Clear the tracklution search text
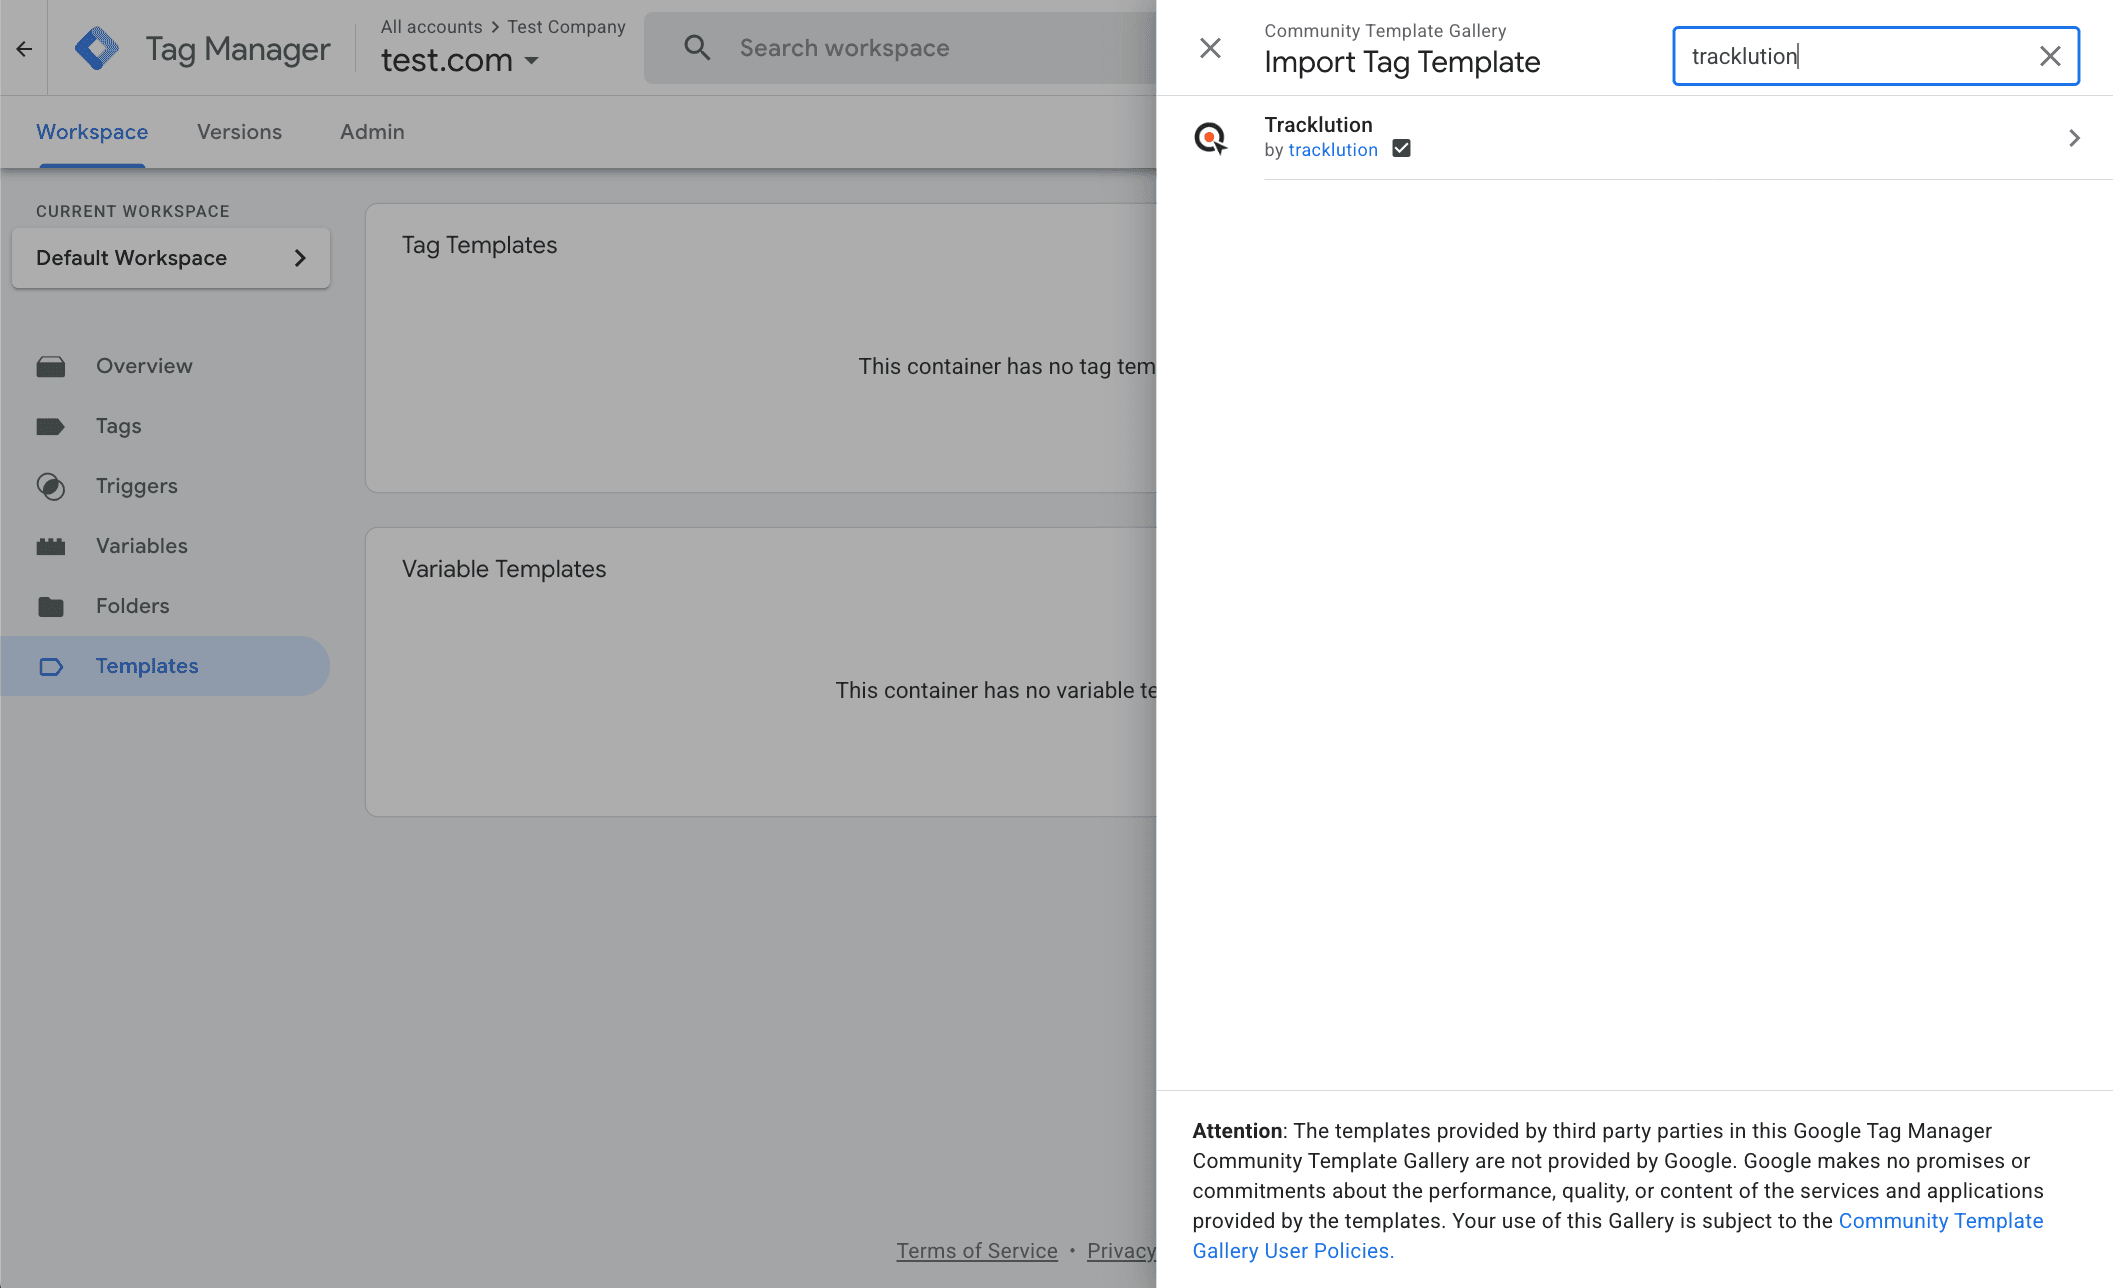2113x1288 pixels. point(2050,56)
